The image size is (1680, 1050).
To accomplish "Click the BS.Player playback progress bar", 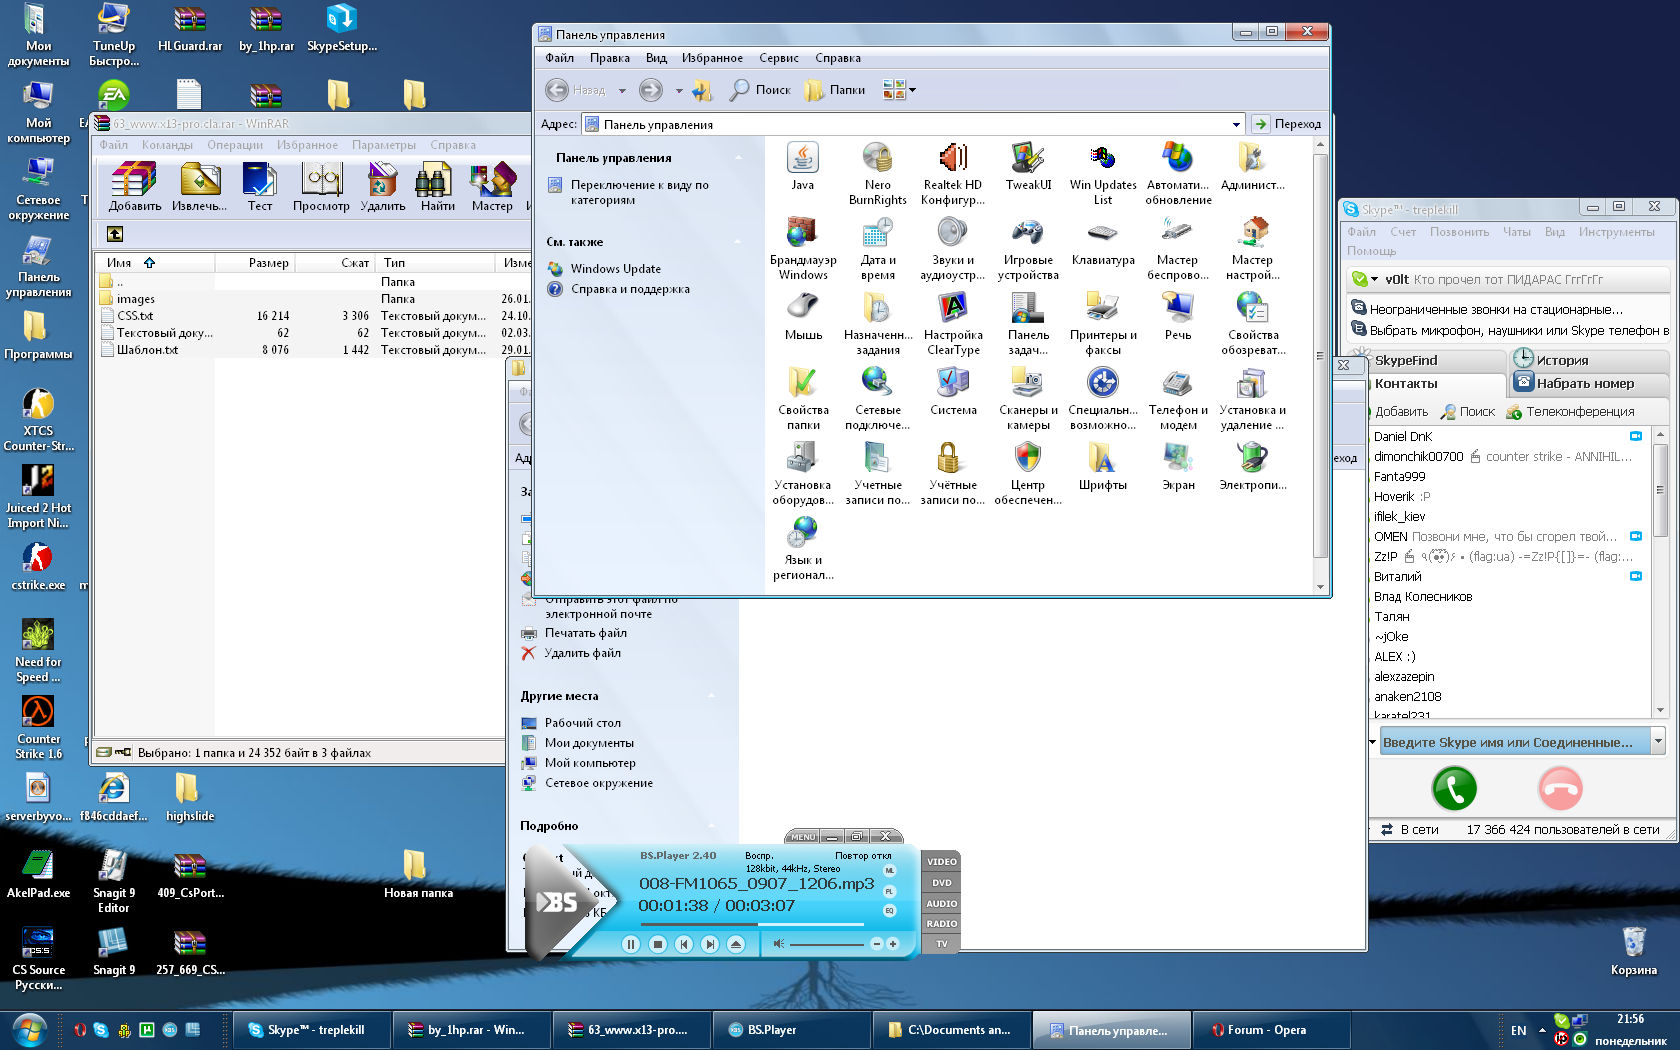I will (751, 925).
